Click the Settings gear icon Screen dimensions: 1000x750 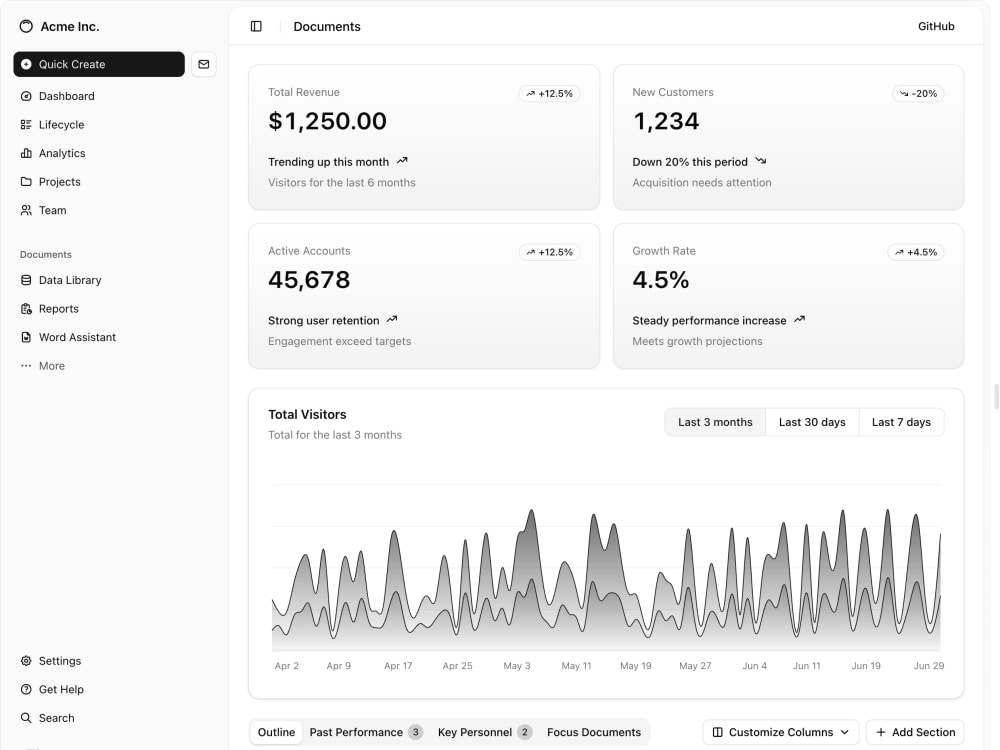tap(26, 661)
